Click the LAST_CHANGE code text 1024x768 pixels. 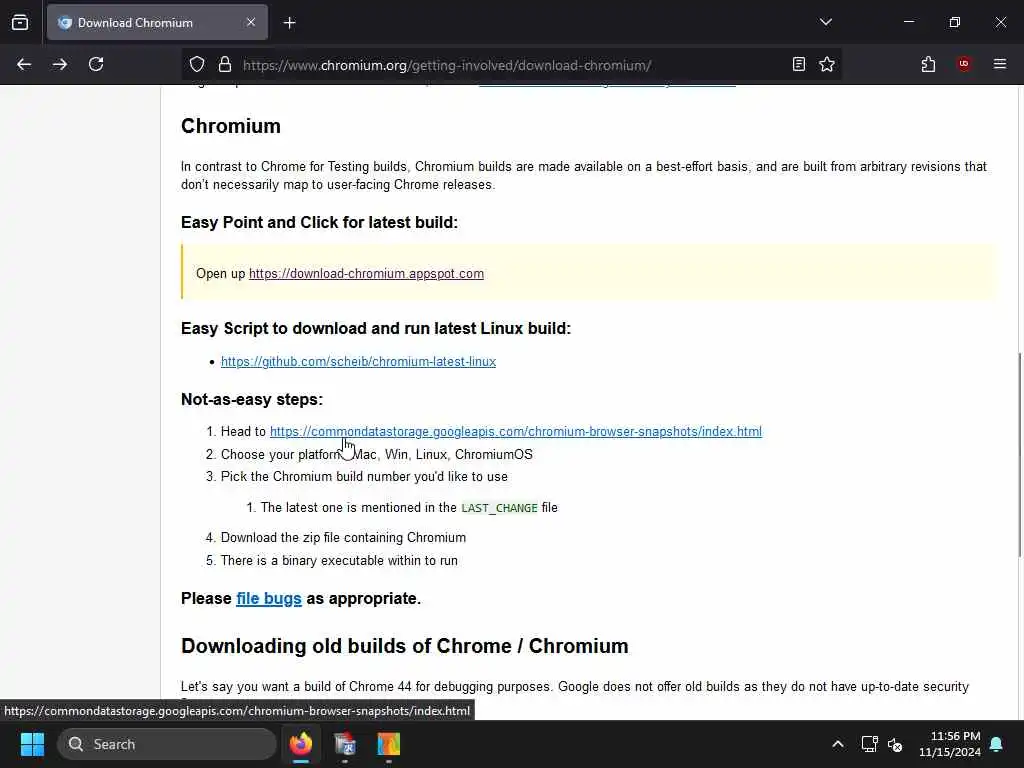click(500, 508)
